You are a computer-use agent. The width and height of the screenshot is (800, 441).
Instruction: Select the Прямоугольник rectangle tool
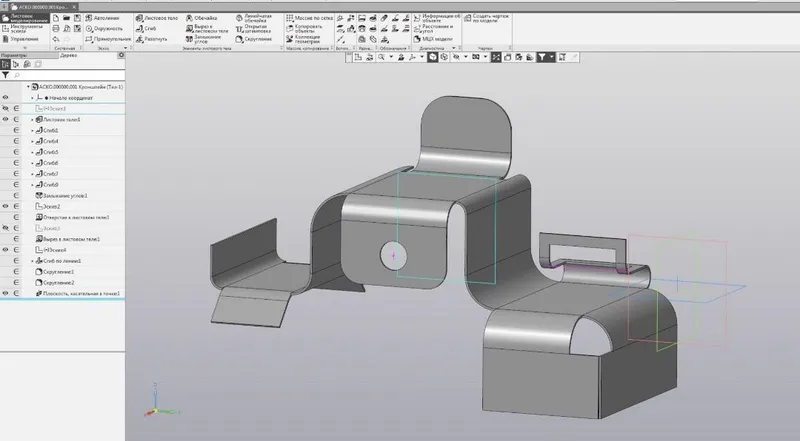(x=108, y=39)
